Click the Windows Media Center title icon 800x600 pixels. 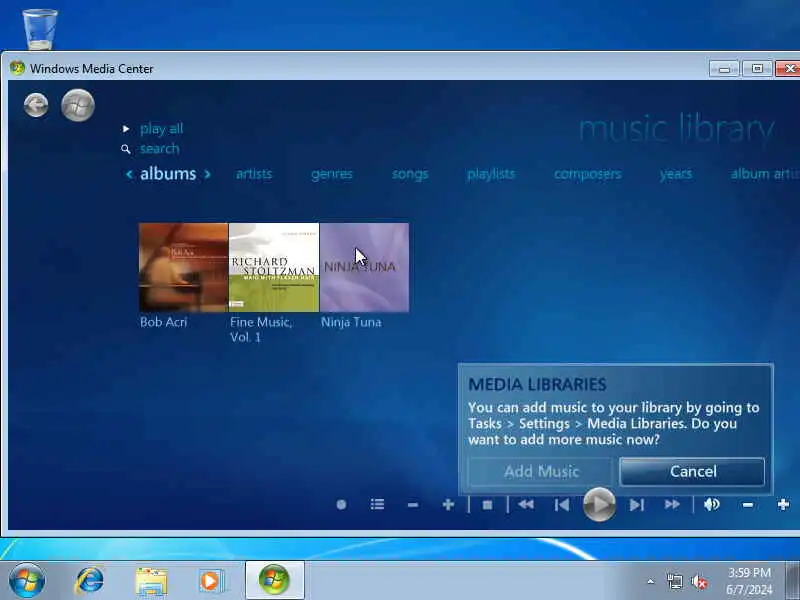click(x=17, y=68)
